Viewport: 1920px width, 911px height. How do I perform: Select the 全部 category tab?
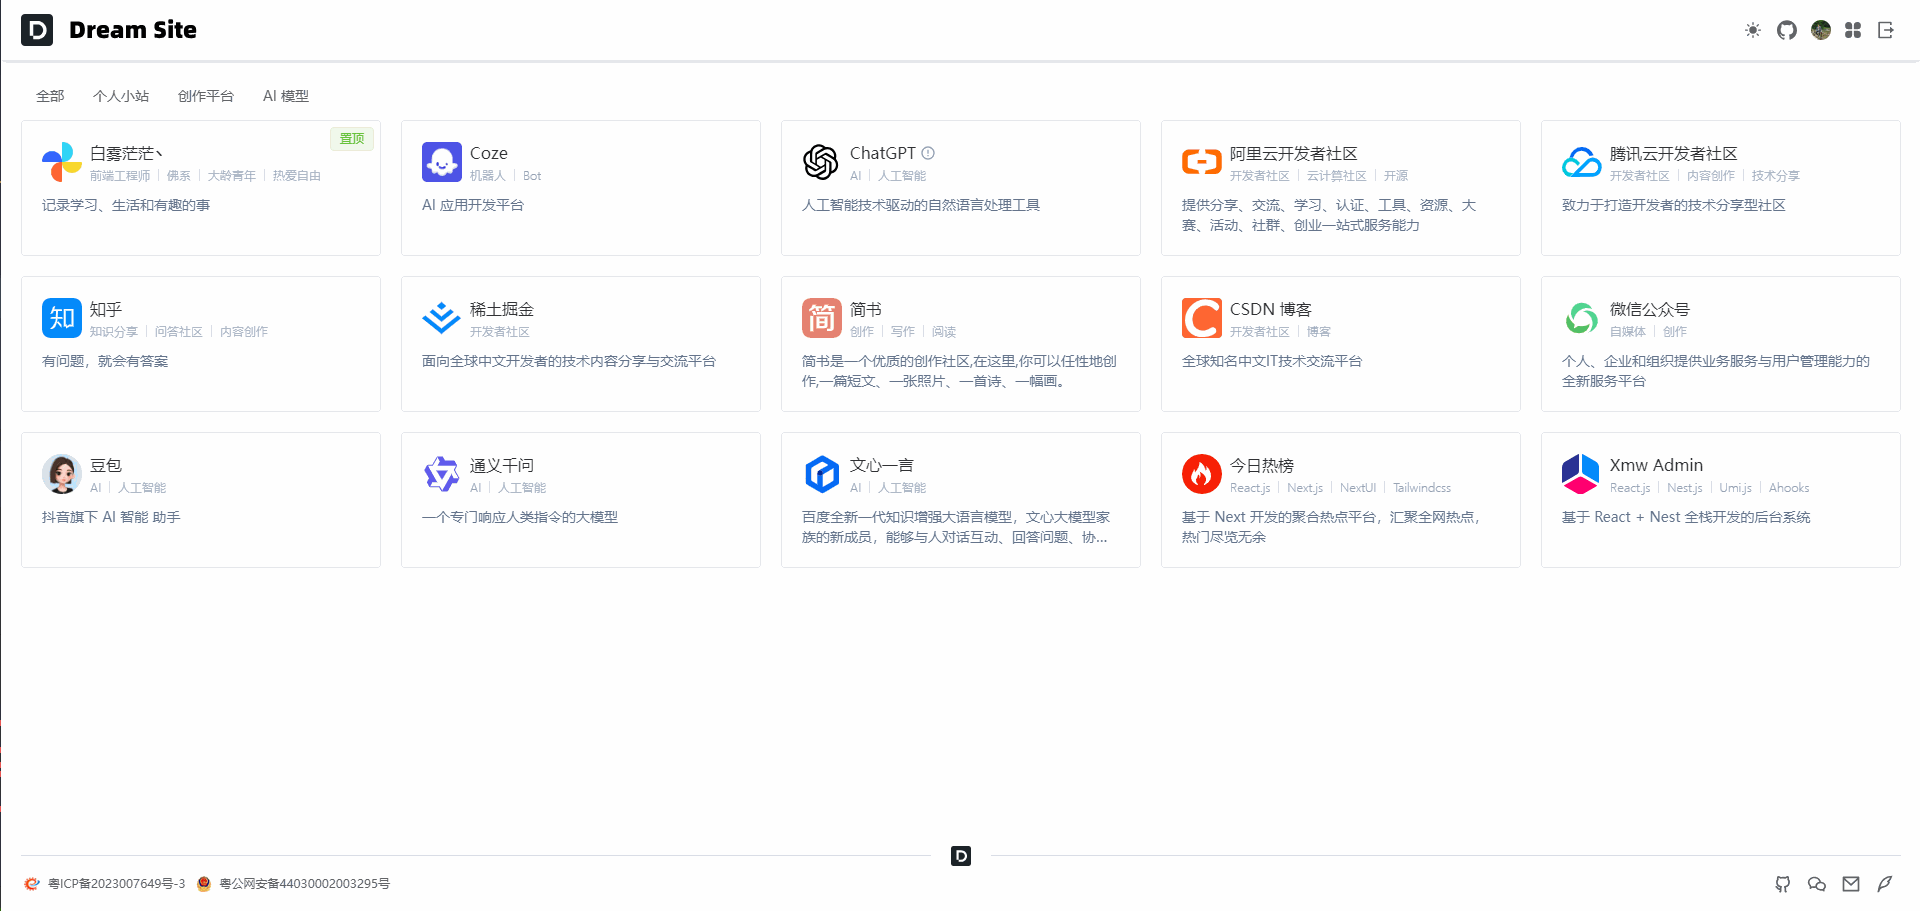click(x=50, y=96)
